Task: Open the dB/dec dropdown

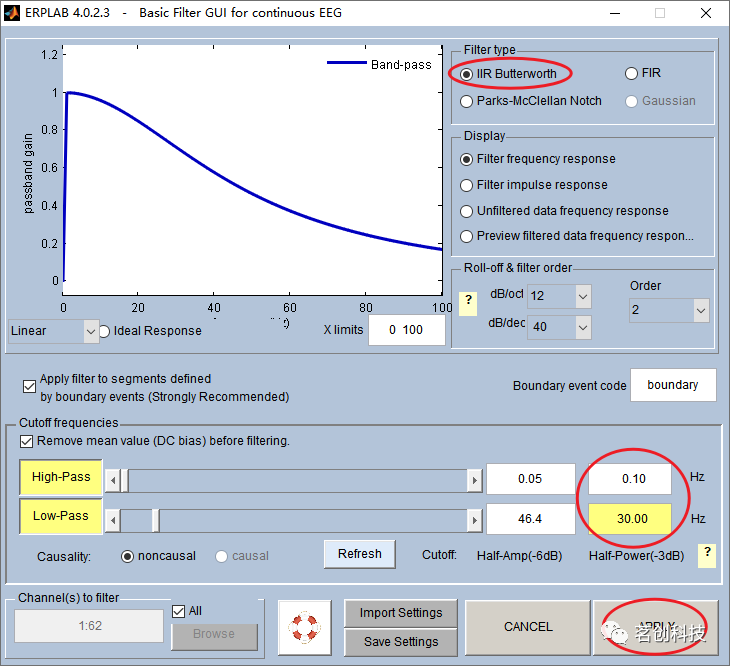Action: pyautogui.click(x=559, y=328)
